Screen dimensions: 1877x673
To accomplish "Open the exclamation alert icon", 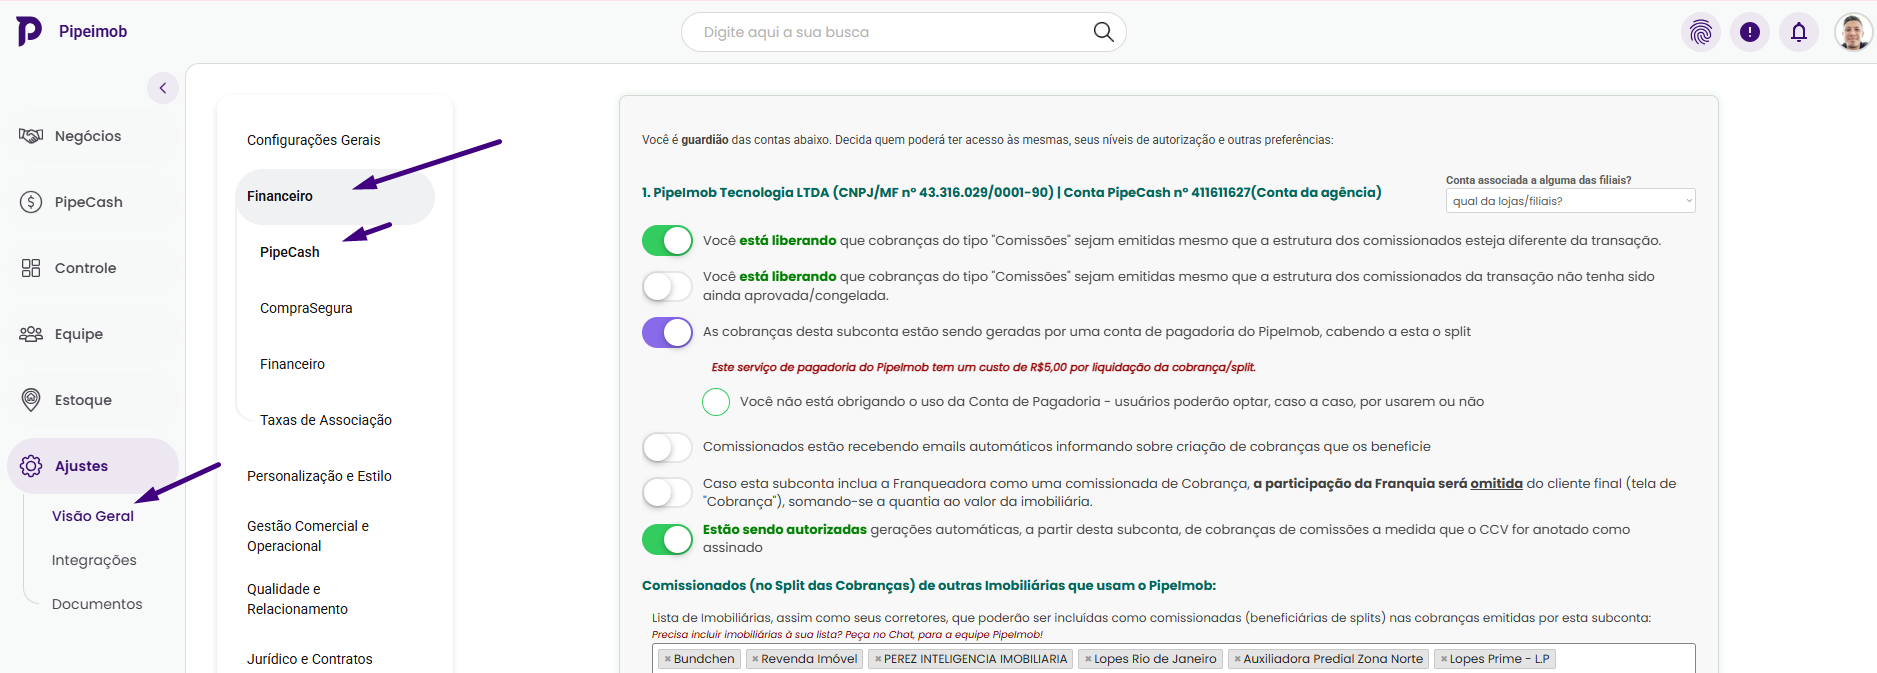I will coord(1749,32).
